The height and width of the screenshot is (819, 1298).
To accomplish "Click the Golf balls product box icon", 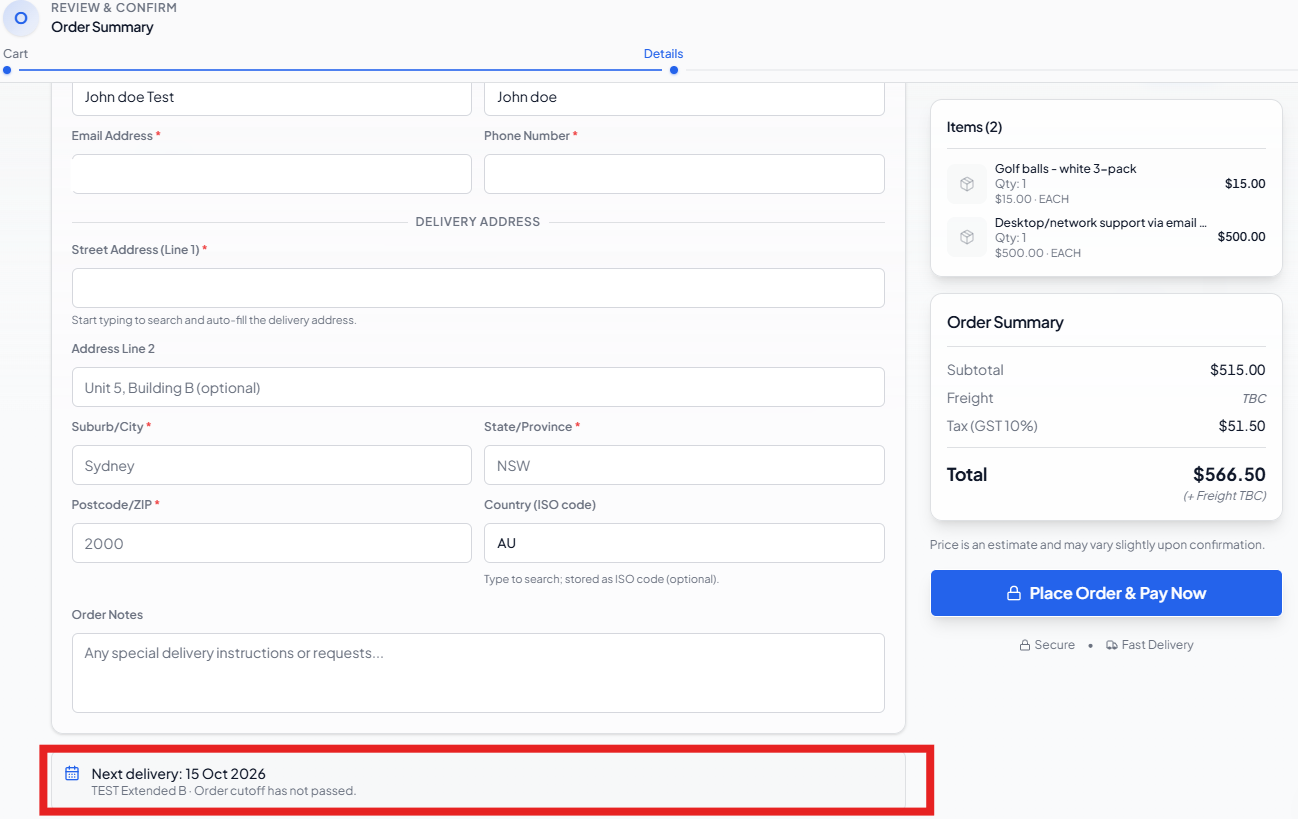I will tap(967, 184).
